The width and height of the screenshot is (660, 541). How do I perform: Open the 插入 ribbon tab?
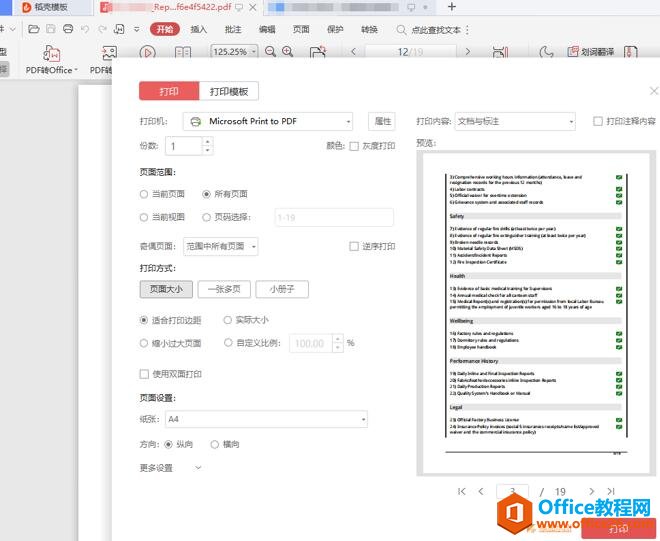199,29
